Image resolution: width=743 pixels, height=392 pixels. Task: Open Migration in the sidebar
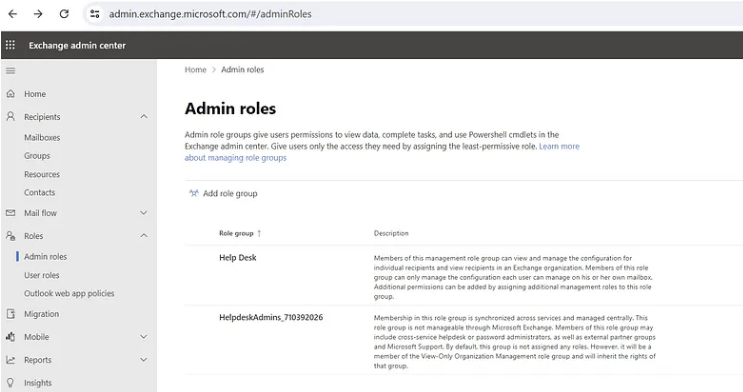tap(42, 314)
